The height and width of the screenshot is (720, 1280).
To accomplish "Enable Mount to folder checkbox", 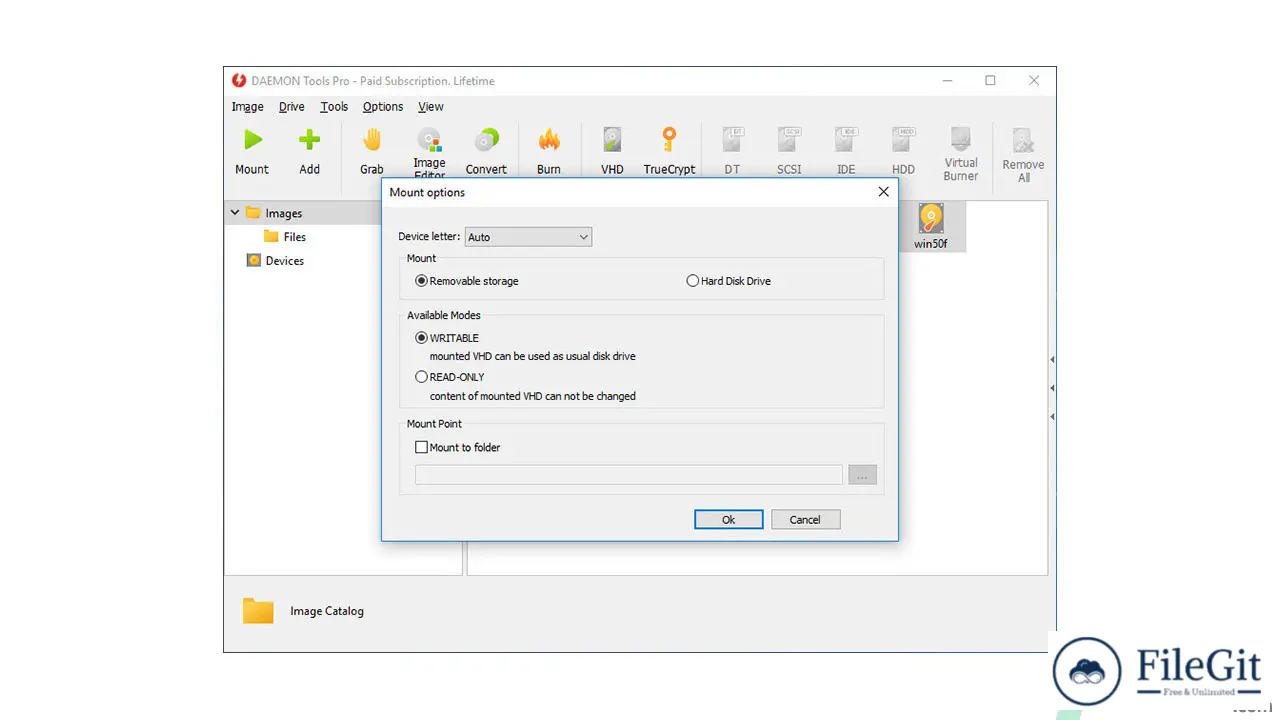I will click(x=421, y=448).
